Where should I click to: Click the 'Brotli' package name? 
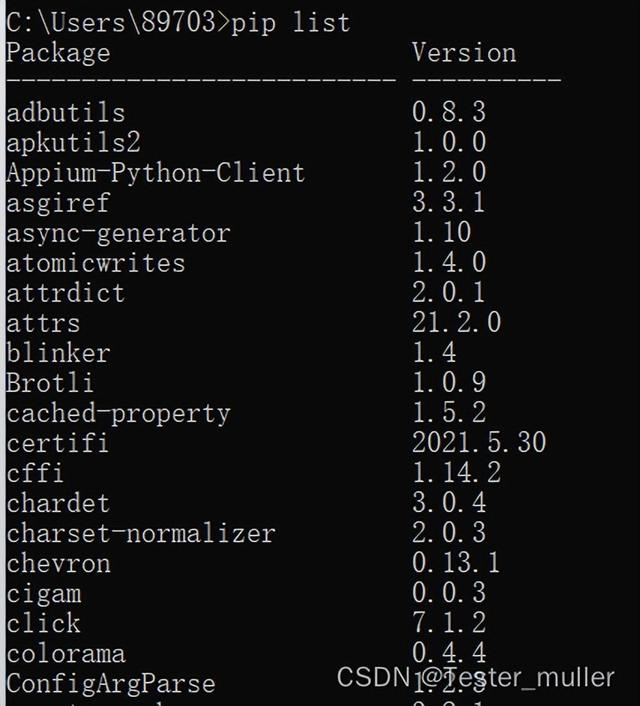(x=51, y=383)
